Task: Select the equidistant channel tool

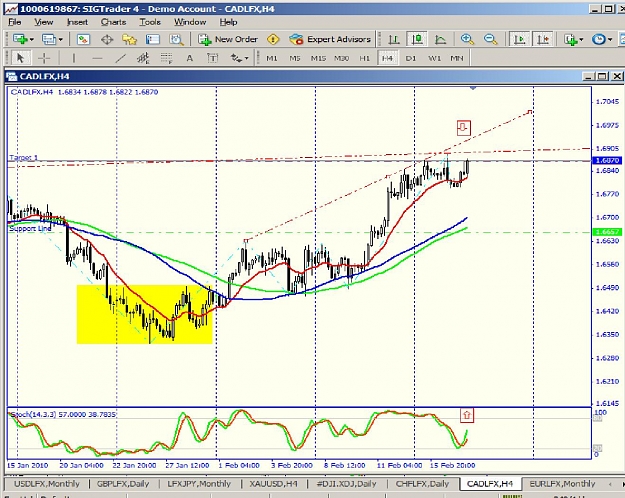Action: click(143, 58)
